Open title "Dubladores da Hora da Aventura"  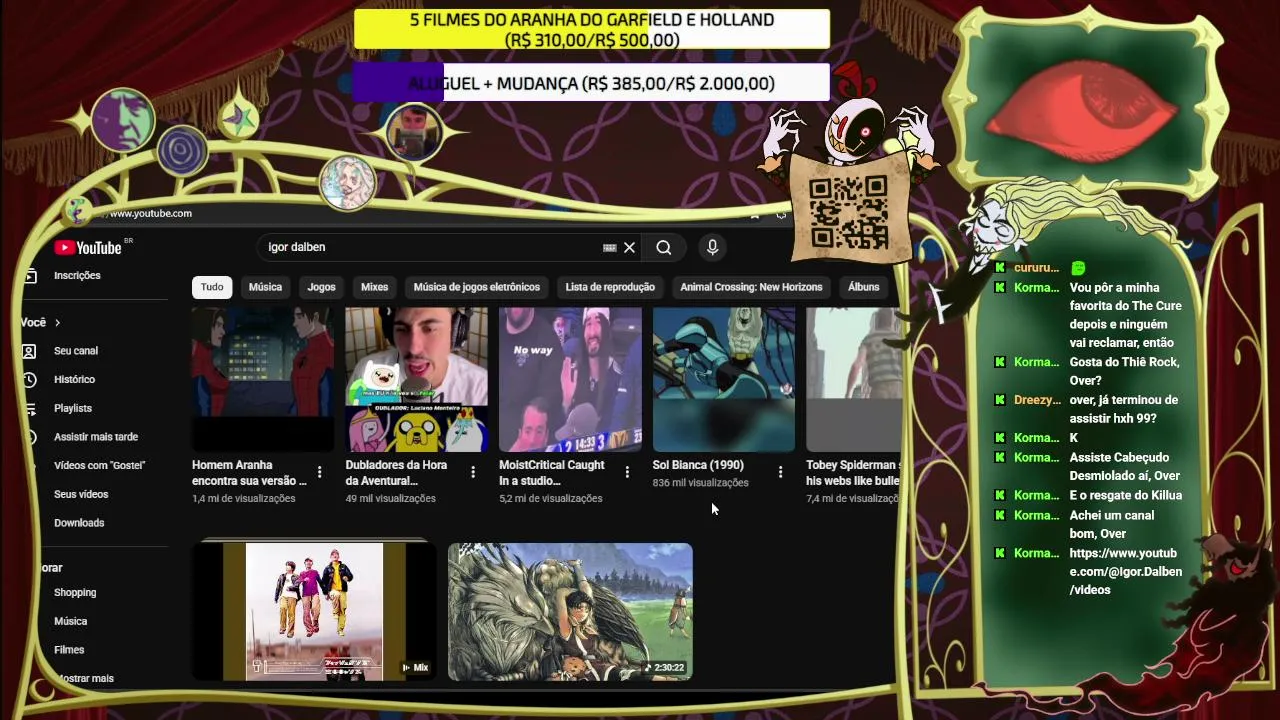(397, 473)
